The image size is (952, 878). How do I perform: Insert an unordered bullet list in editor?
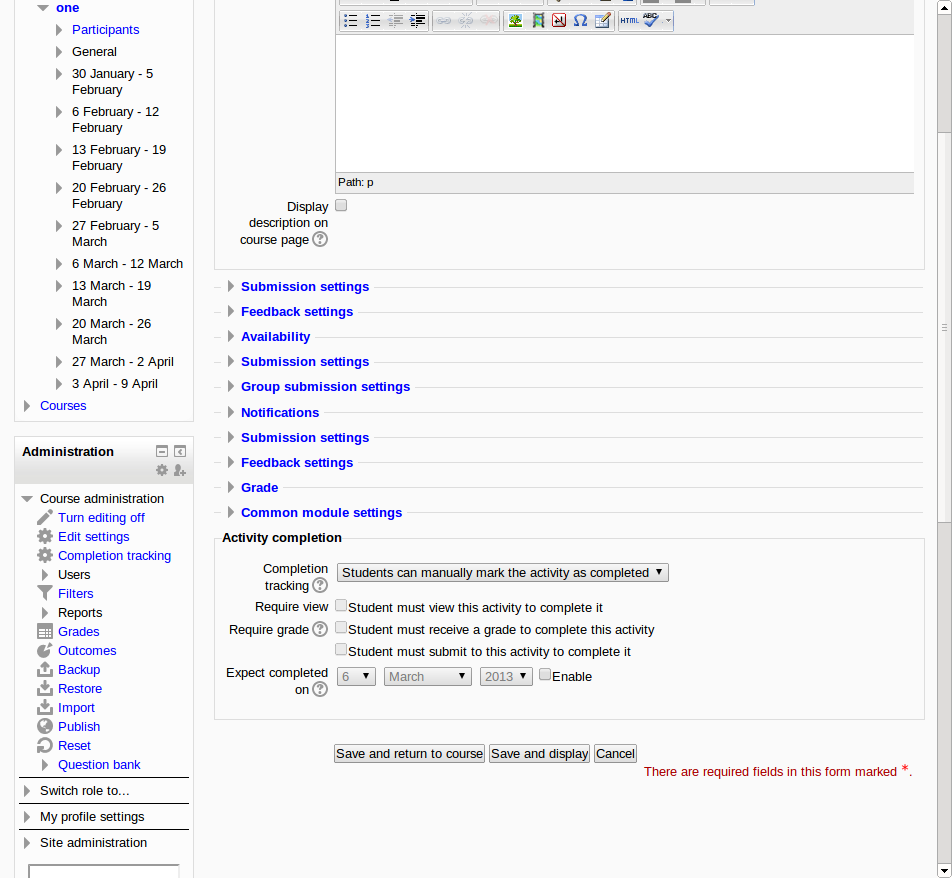point(350,21)
